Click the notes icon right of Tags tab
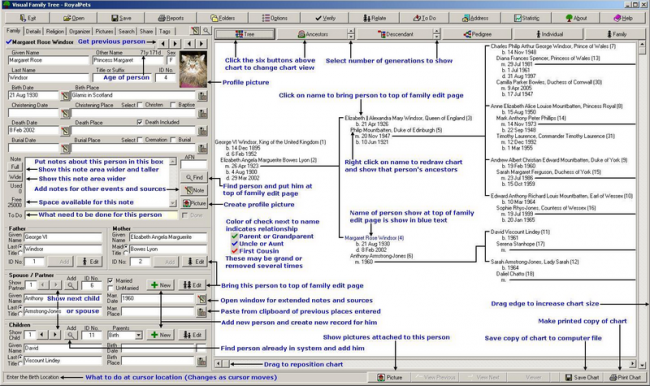 click(195, 31)
